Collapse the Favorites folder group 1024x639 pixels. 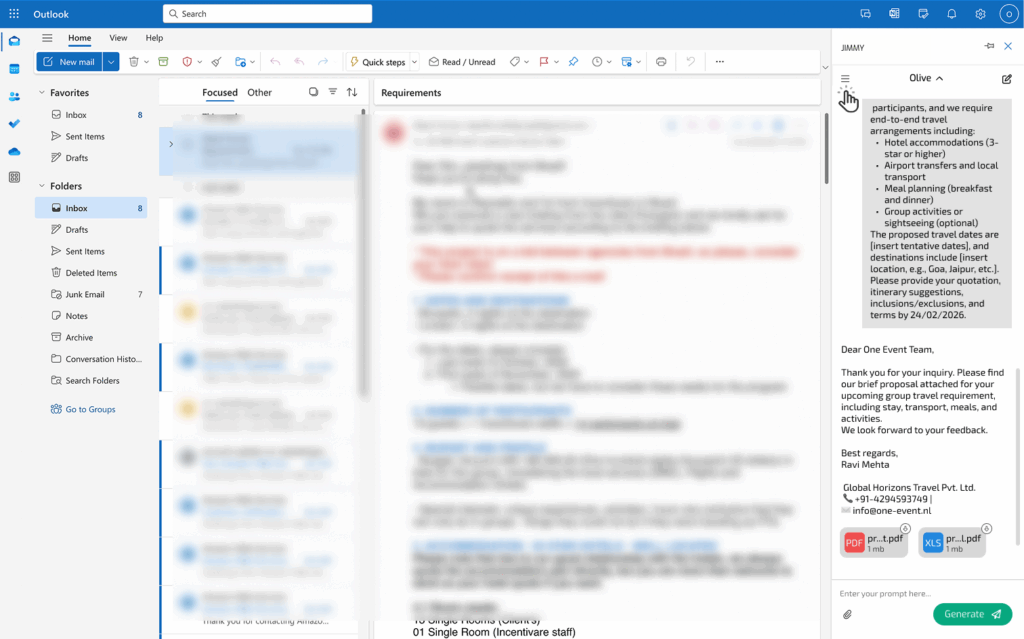tap(42, 93)
